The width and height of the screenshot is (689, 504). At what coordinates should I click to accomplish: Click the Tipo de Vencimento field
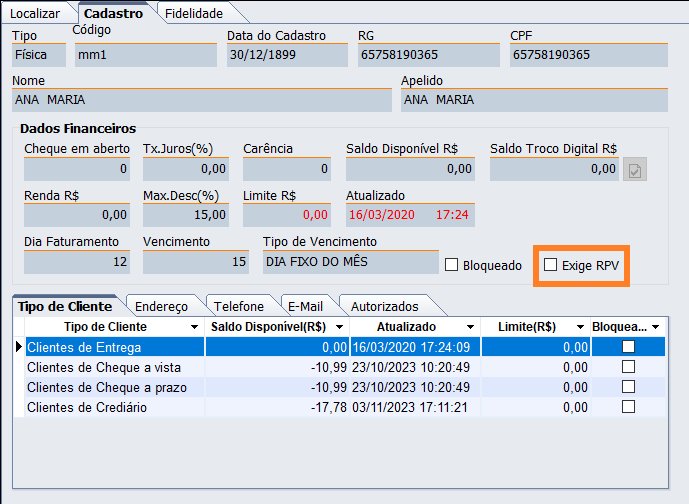coord(350,262)
